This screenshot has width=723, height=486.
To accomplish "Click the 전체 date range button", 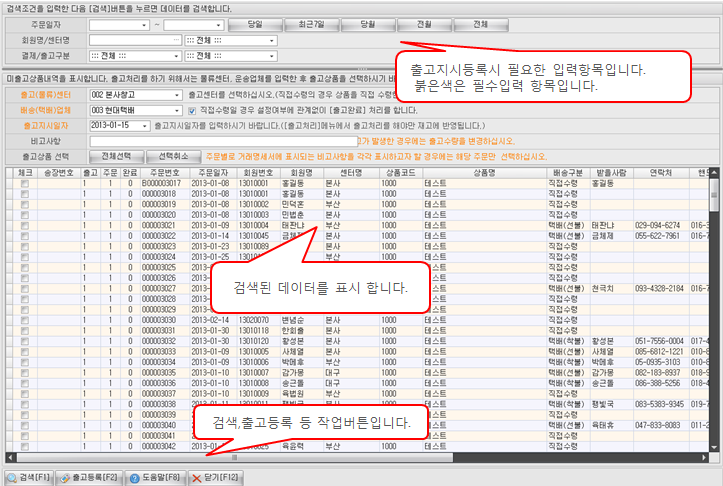I will [x=481, y=25].
